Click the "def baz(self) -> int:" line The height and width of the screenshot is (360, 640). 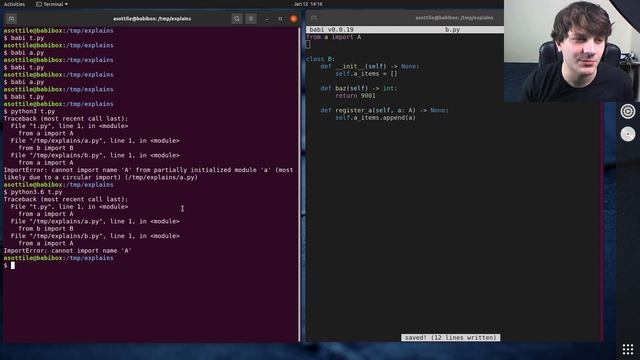point(358,89)
